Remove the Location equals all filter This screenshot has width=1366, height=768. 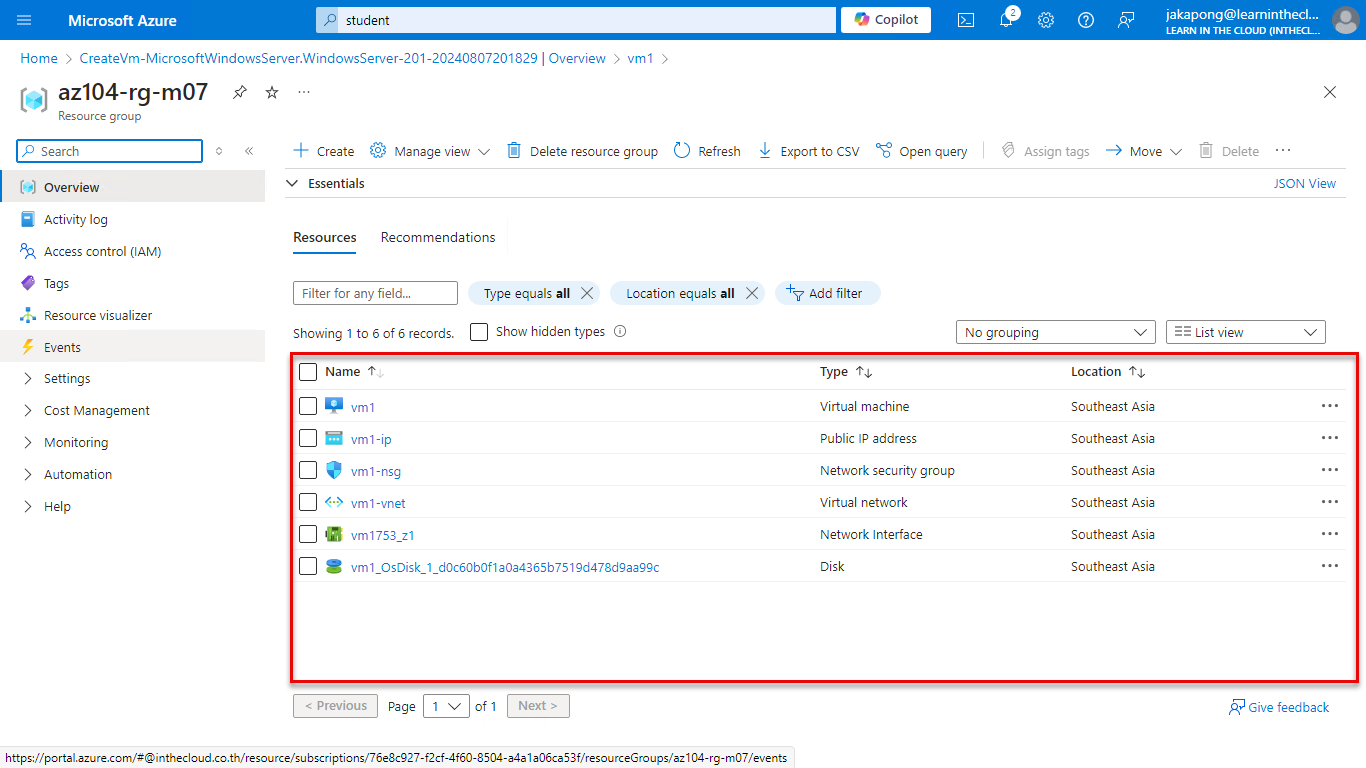tap(752, 293)
